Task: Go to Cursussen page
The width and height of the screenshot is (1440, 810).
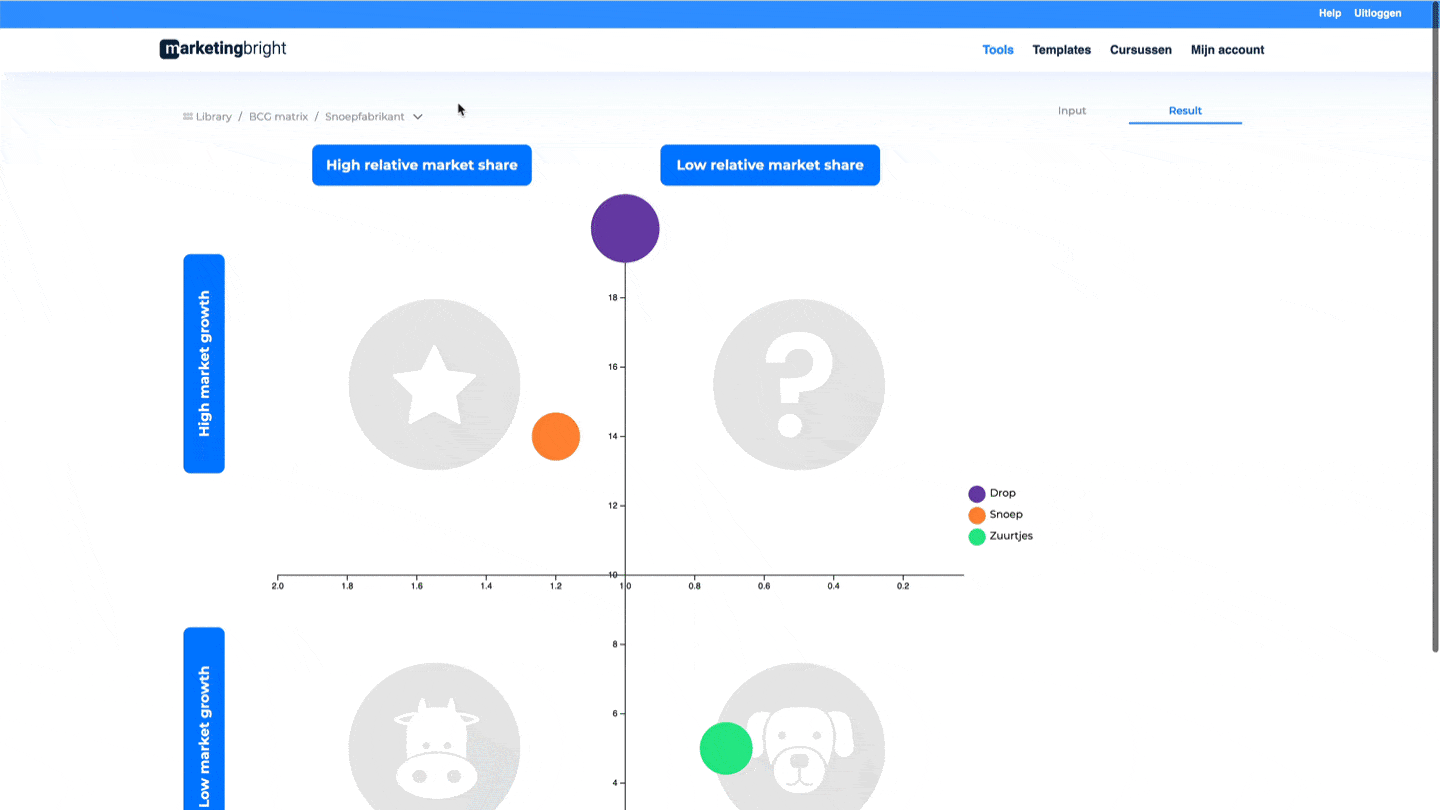Action: click(1140, 50)
